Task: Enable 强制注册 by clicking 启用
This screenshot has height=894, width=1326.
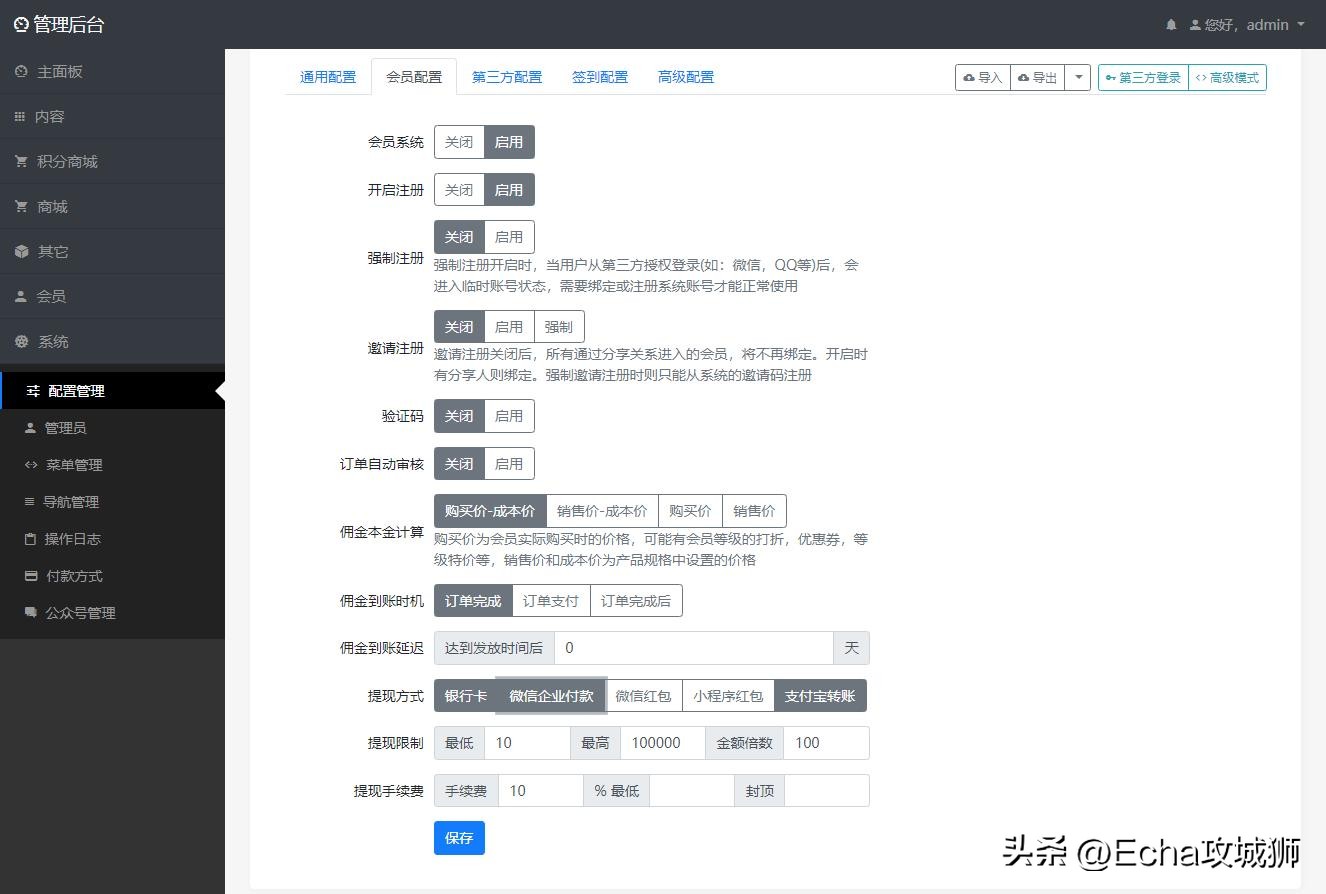Action: coord(509,236)
